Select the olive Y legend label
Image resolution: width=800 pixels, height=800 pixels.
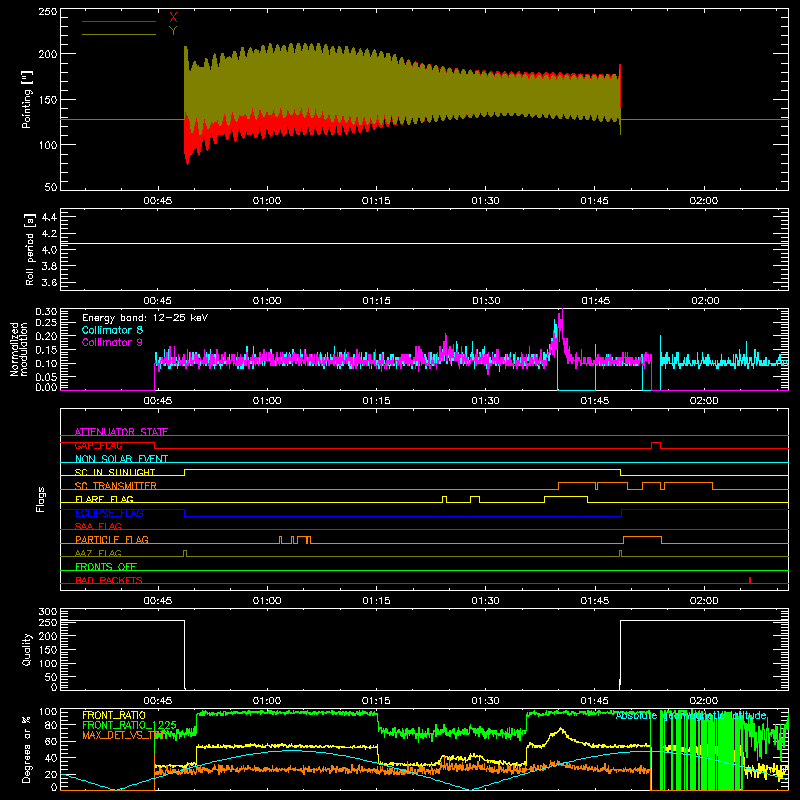173,30
